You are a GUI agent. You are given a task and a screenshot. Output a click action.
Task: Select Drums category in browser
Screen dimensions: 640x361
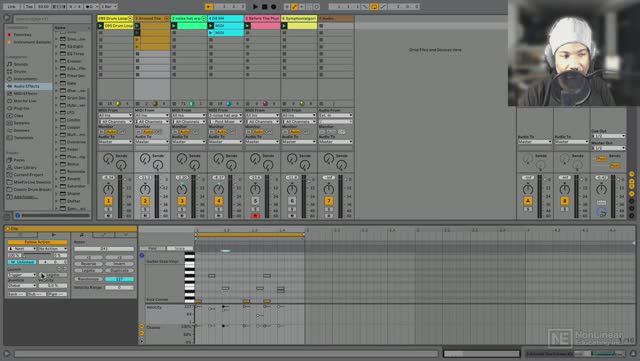[x=20, y=71]
